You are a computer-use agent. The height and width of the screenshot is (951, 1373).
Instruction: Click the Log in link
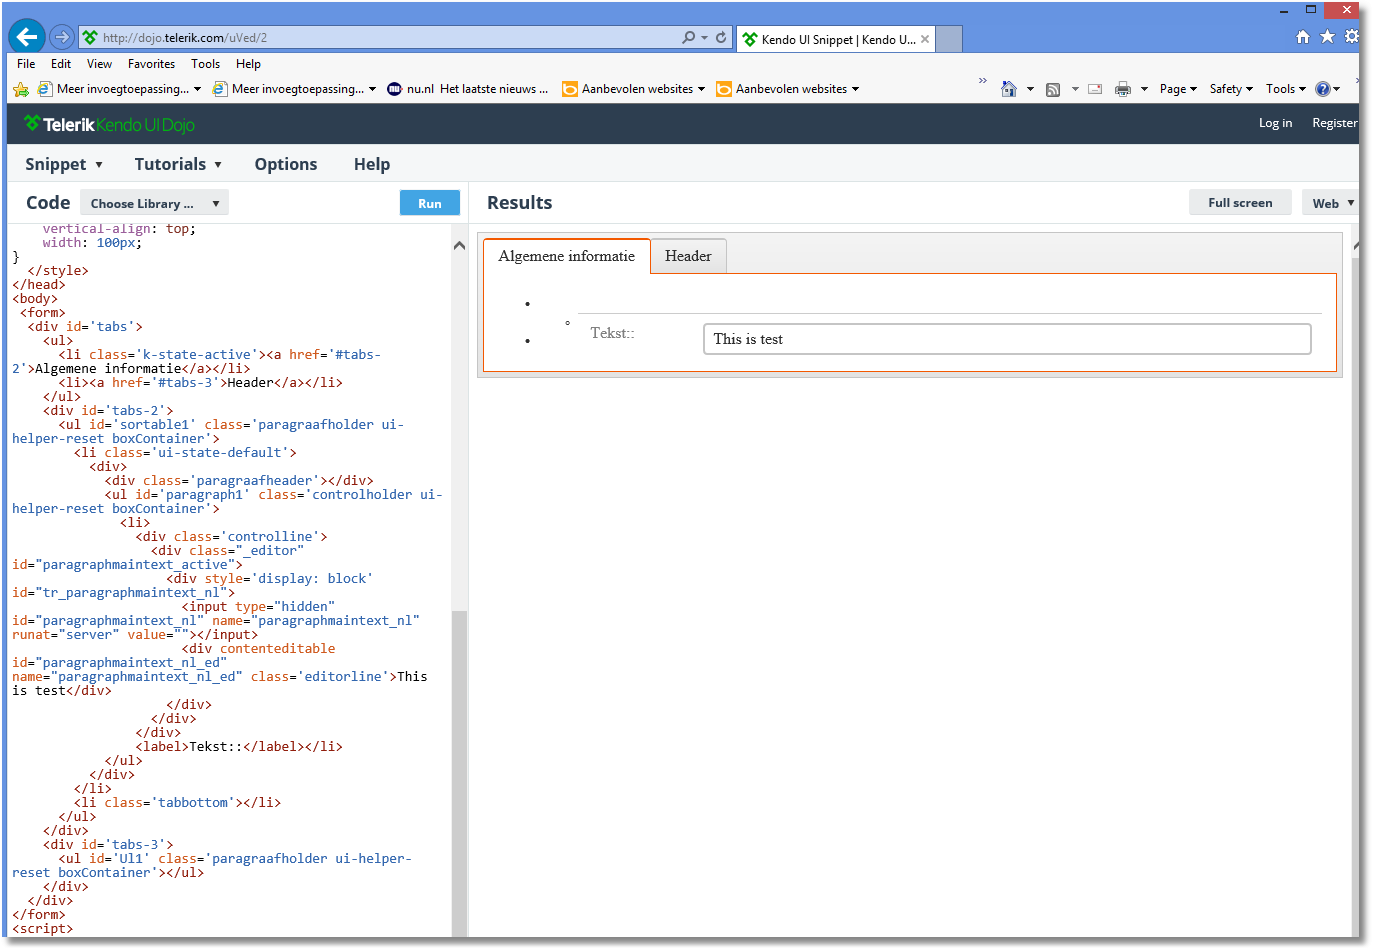pyautogui.click(x=1275, y=123)
